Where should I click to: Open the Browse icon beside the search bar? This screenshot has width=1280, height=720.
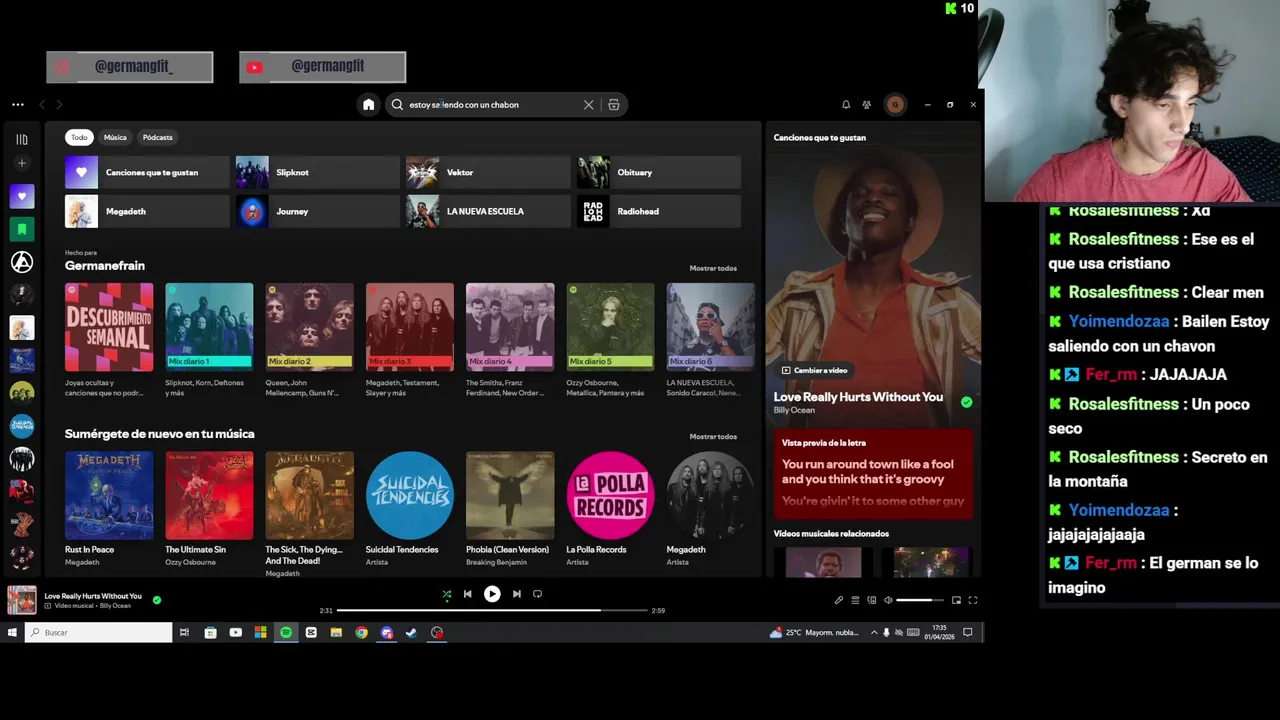pos(614,104)
